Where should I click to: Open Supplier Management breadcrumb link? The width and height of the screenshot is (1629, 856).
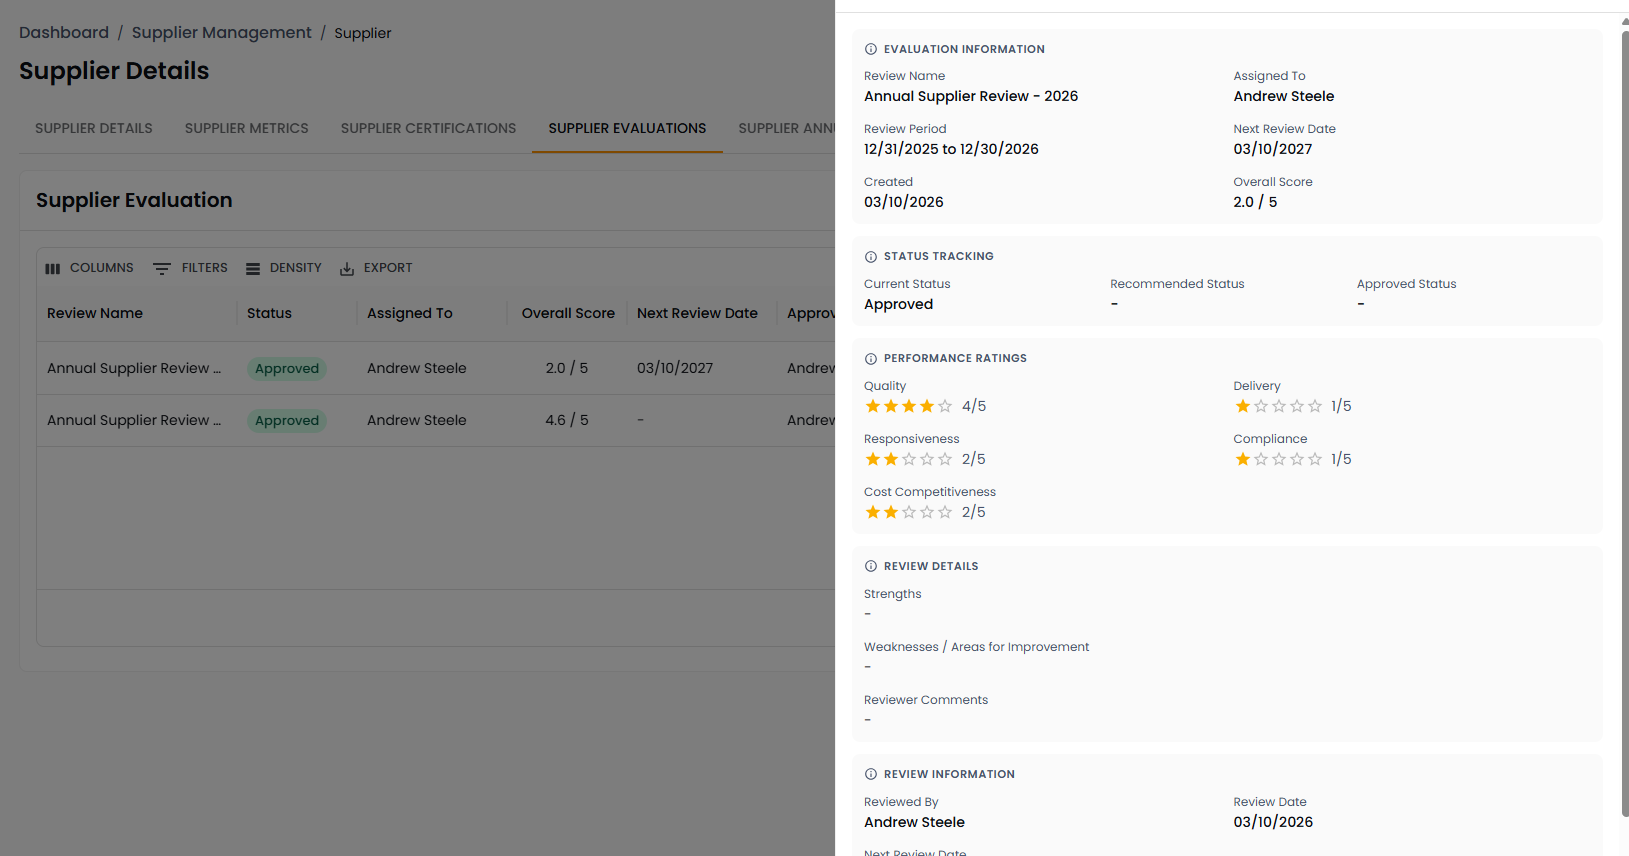pyautogui.click(x=222, y=33)
